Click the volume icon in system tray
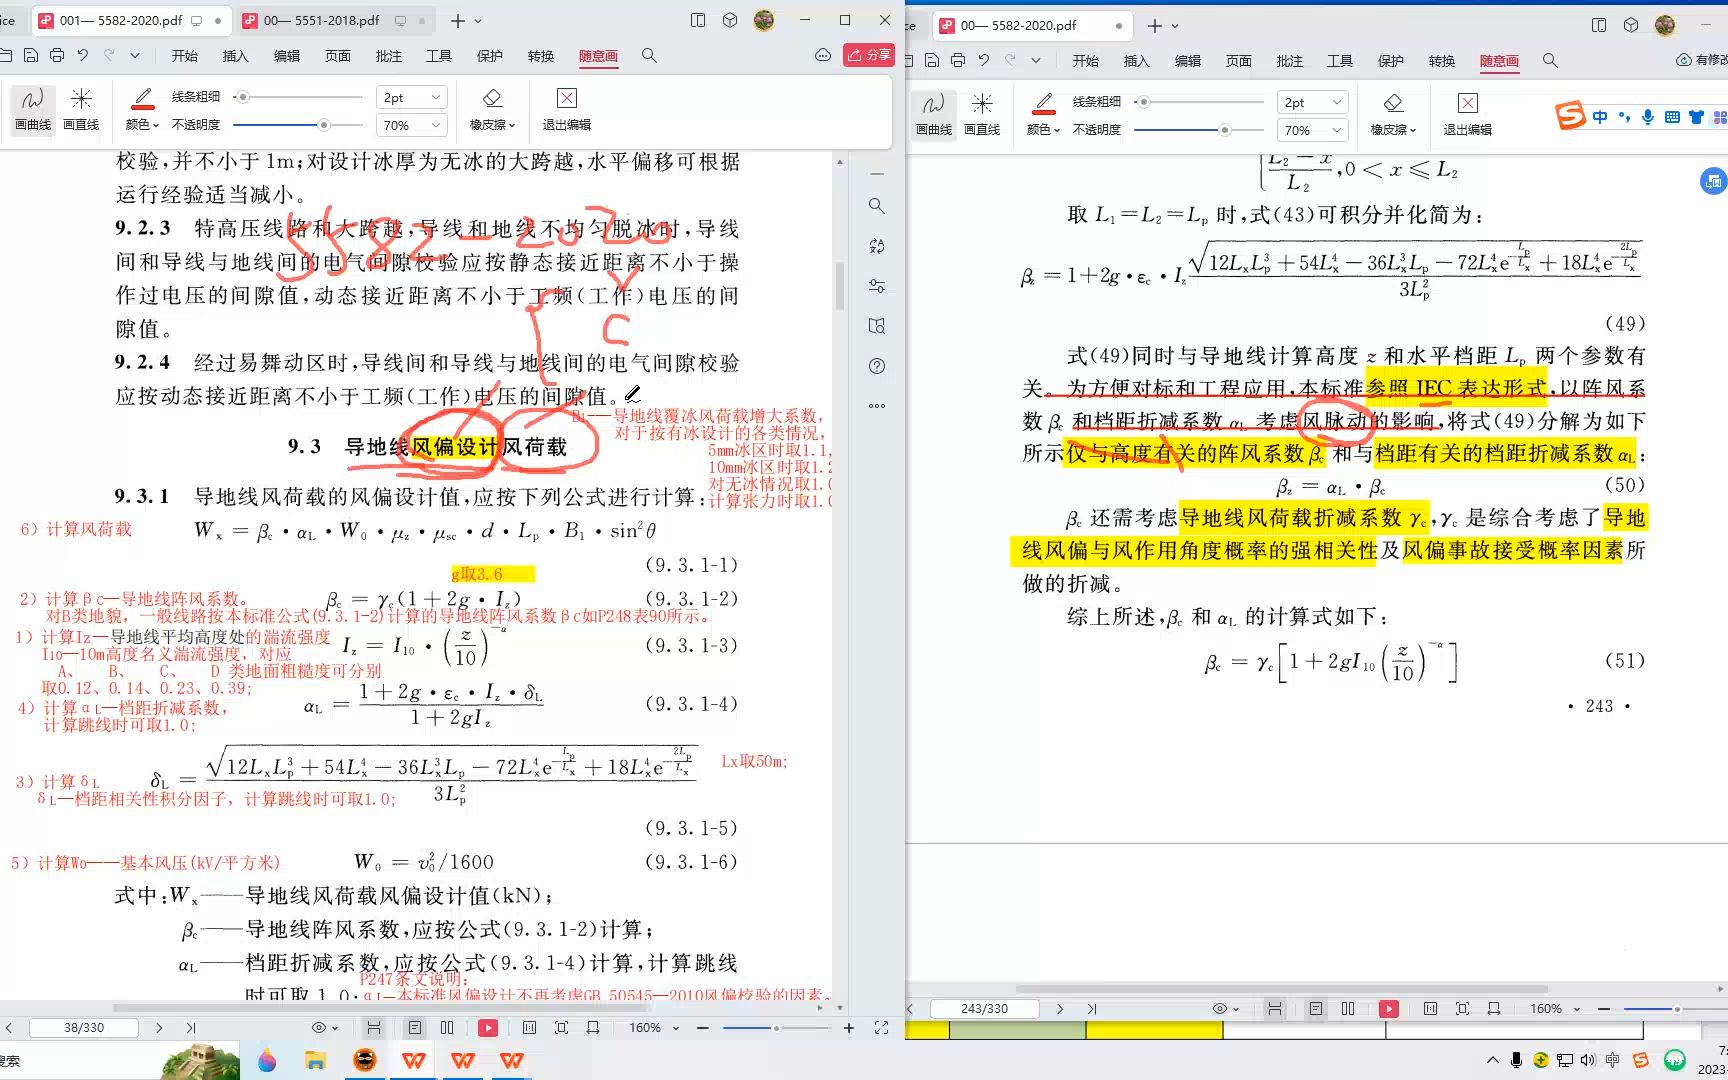 (1588, 1060)
